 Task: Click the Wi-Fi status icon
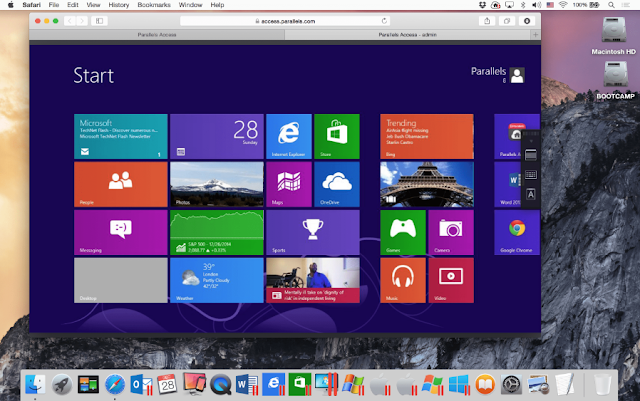pos(563,5)
